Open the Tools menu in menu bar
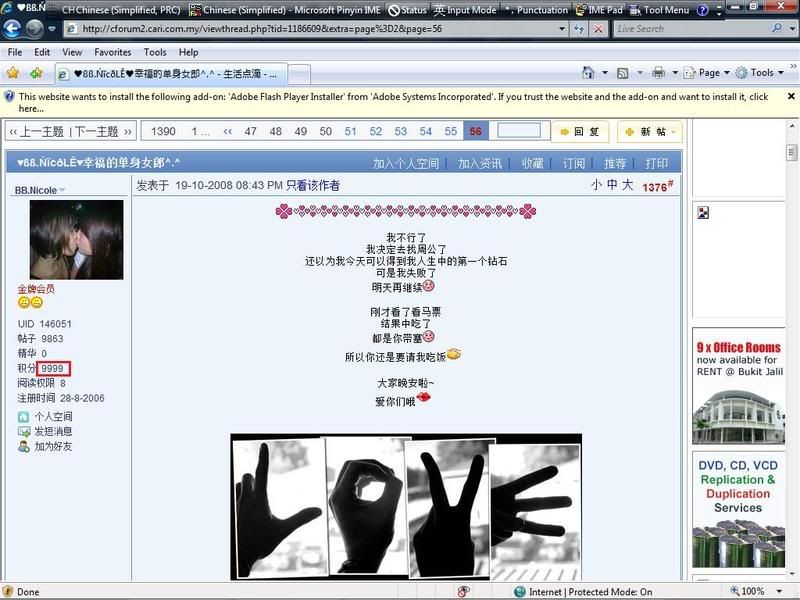Viewport: 800px width, 600px height. point(155,52)
